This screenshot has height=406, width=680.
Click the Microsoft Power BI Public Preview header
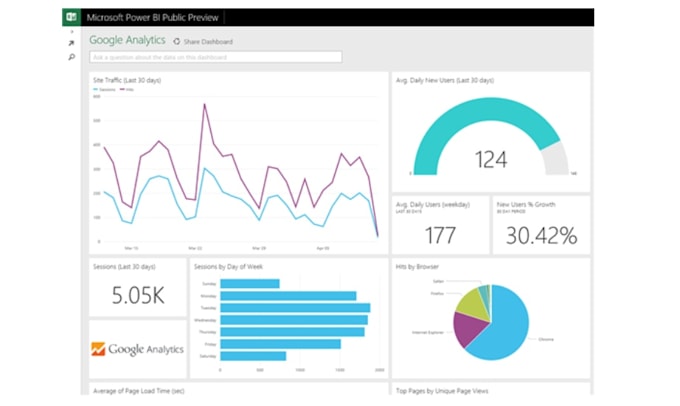152,18
